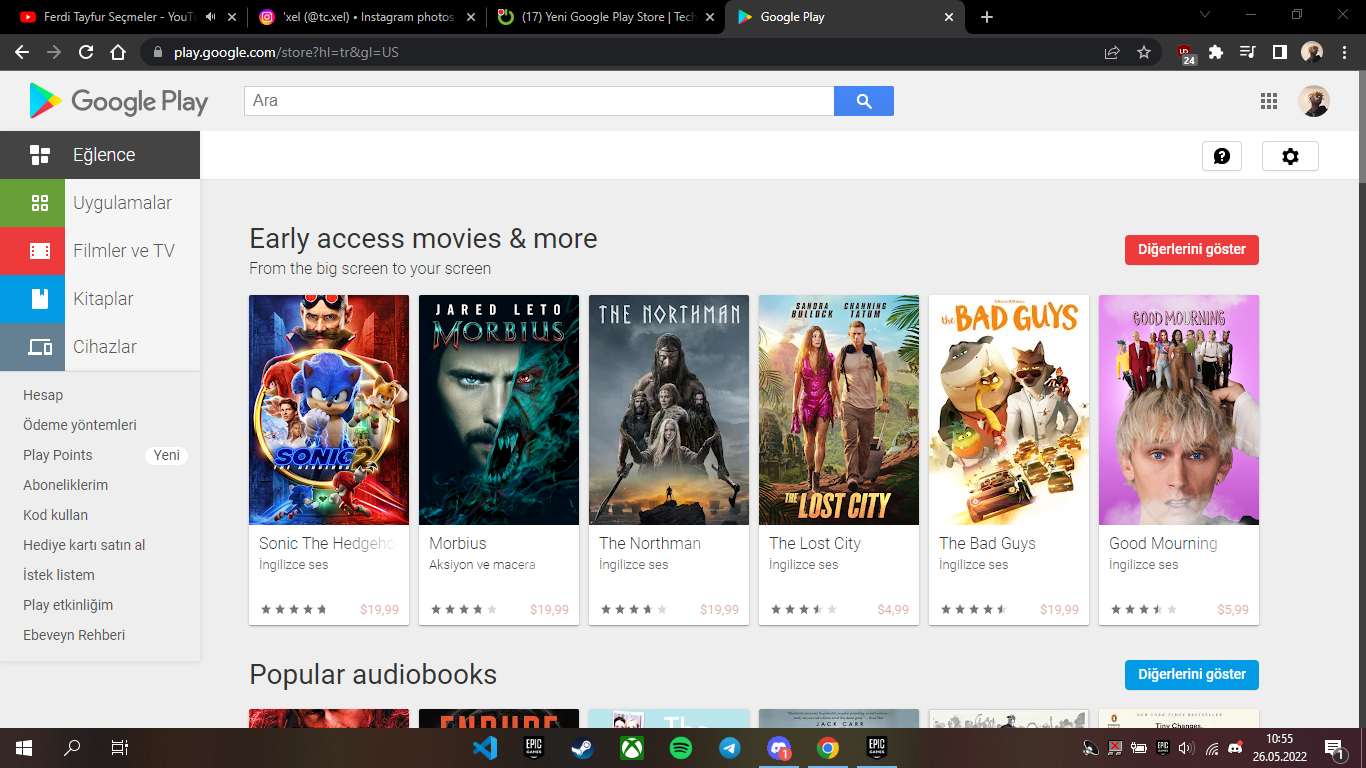
Task: Open the Play etkinliğim link
Action: click(x=68, y=605)
